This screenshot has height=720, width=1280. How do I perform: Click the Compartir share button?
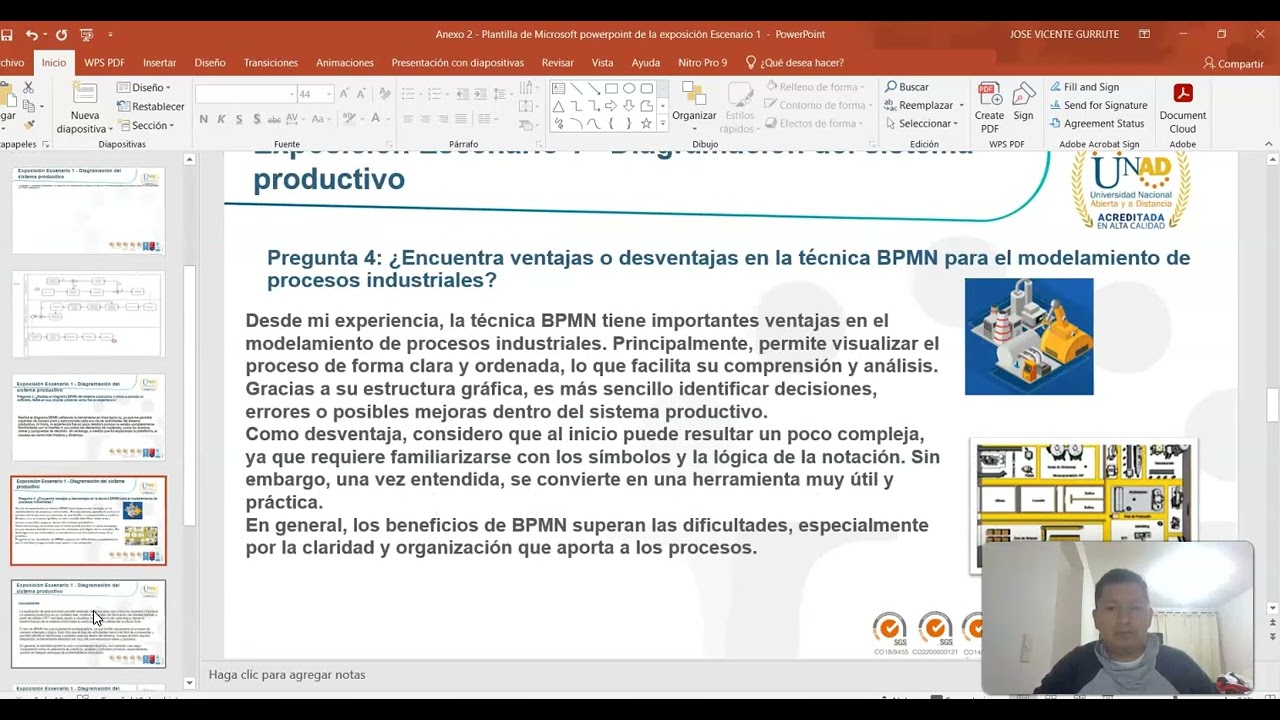(x=1234, y=63)
